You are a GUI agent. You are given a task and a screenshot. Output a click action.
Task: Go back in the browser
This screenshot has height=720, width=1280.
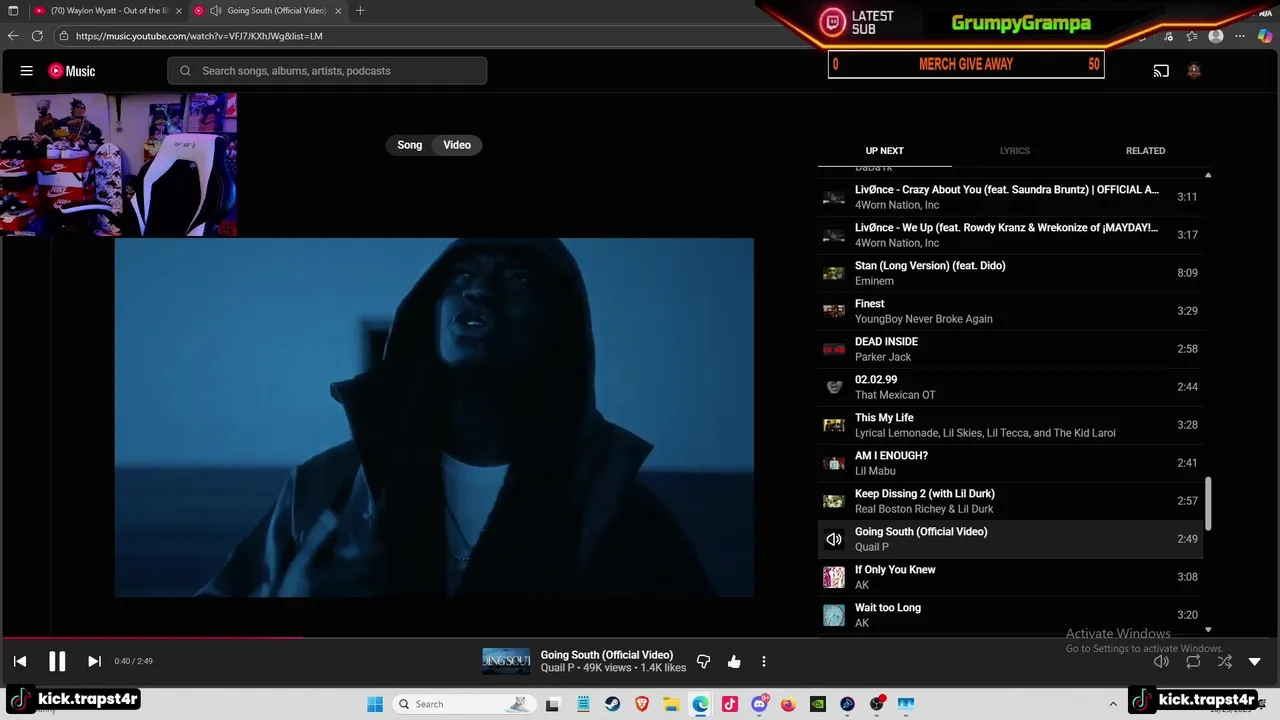[13, 36]
